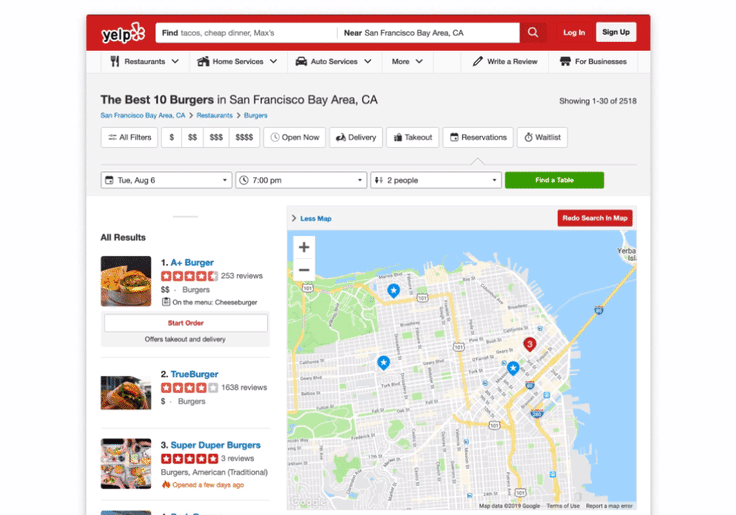Open the TrueBurger listing link

194,374
